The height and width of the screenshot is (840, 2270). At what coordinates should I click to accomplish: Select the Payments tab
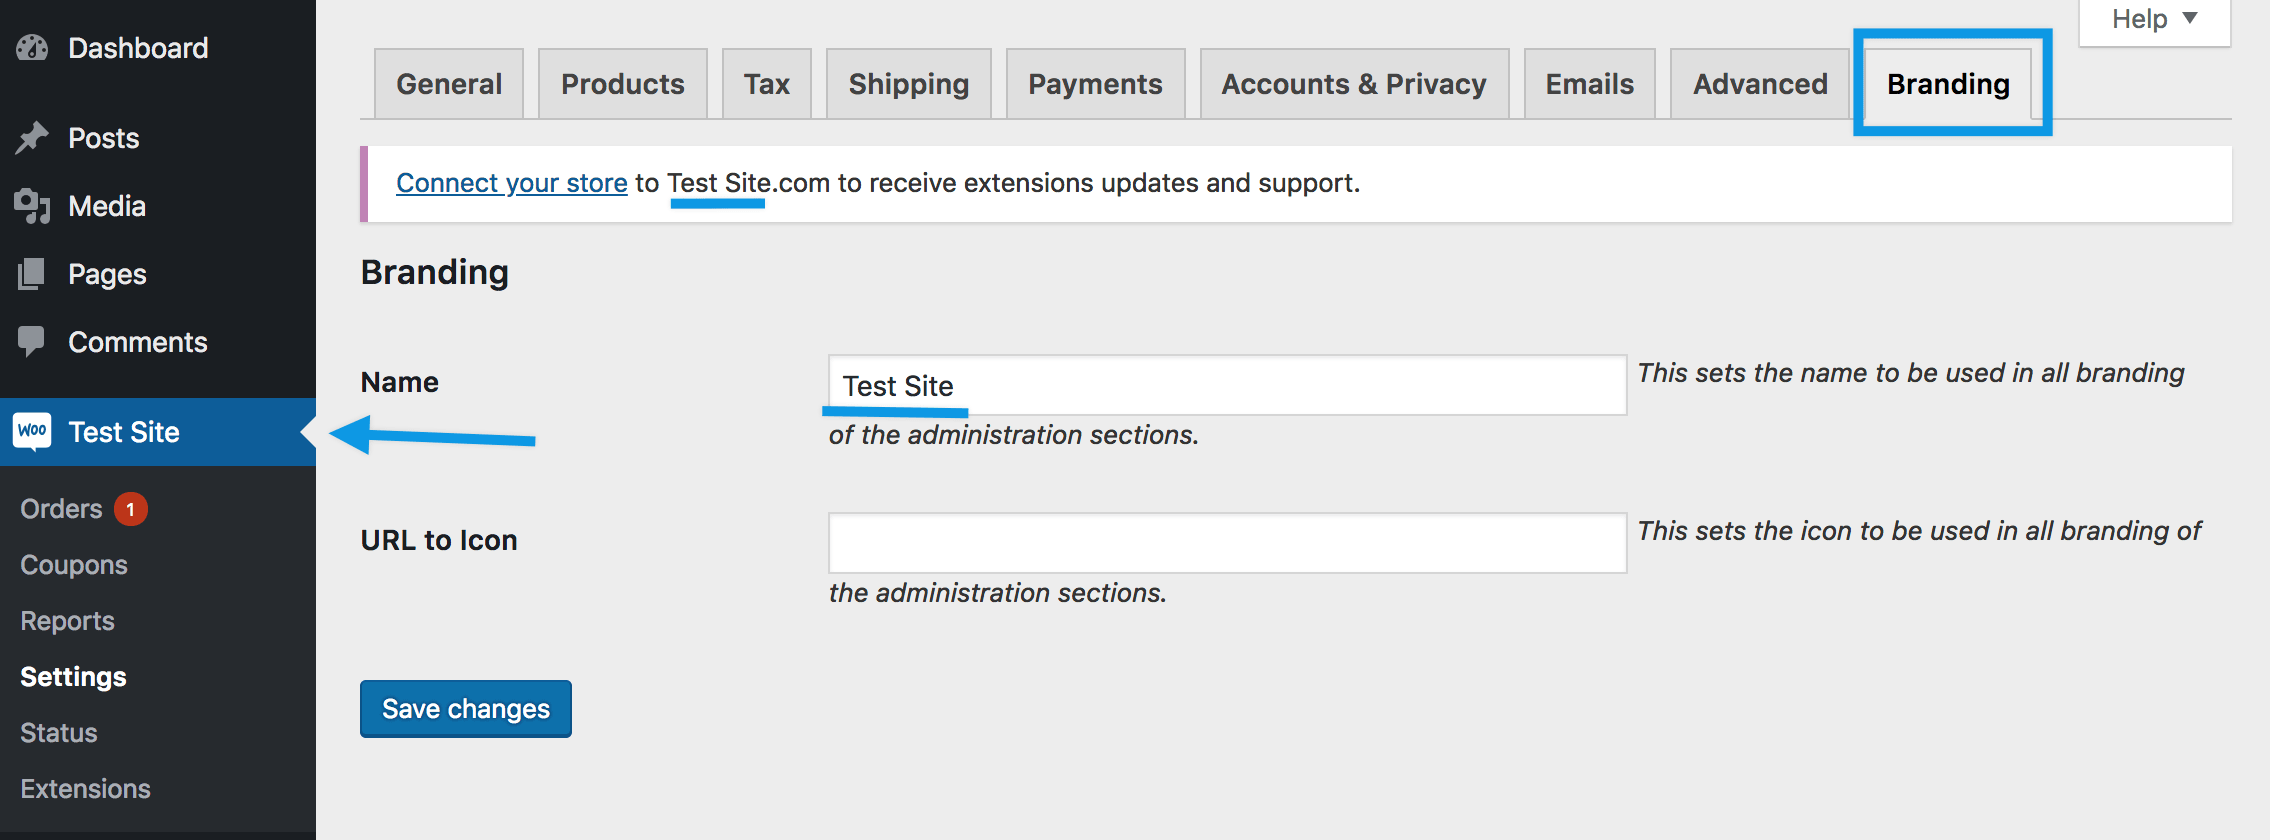(1096, 84)
